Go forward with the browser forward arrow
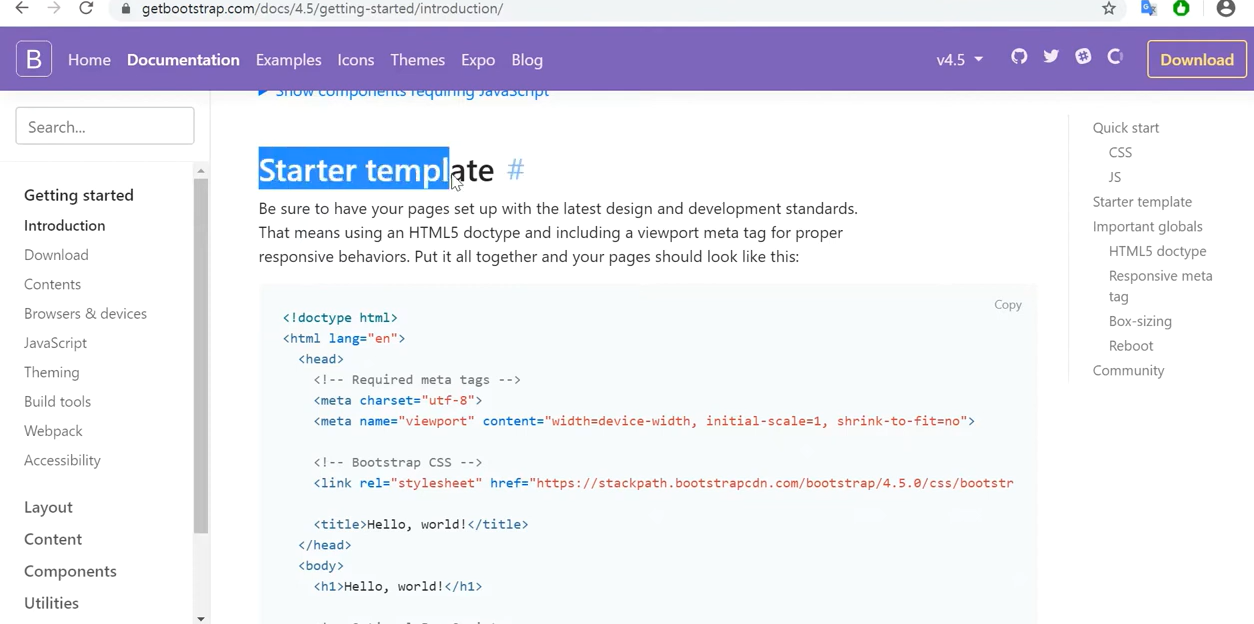This screenshot has width=1254, height=624. [x=54, y=9]
